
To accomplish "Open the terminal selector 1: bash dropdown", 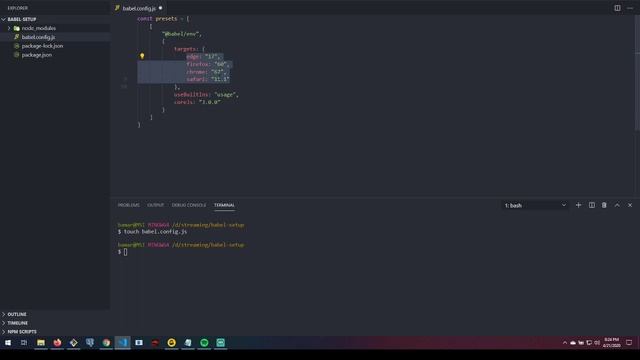I will (x=535, y=205).
